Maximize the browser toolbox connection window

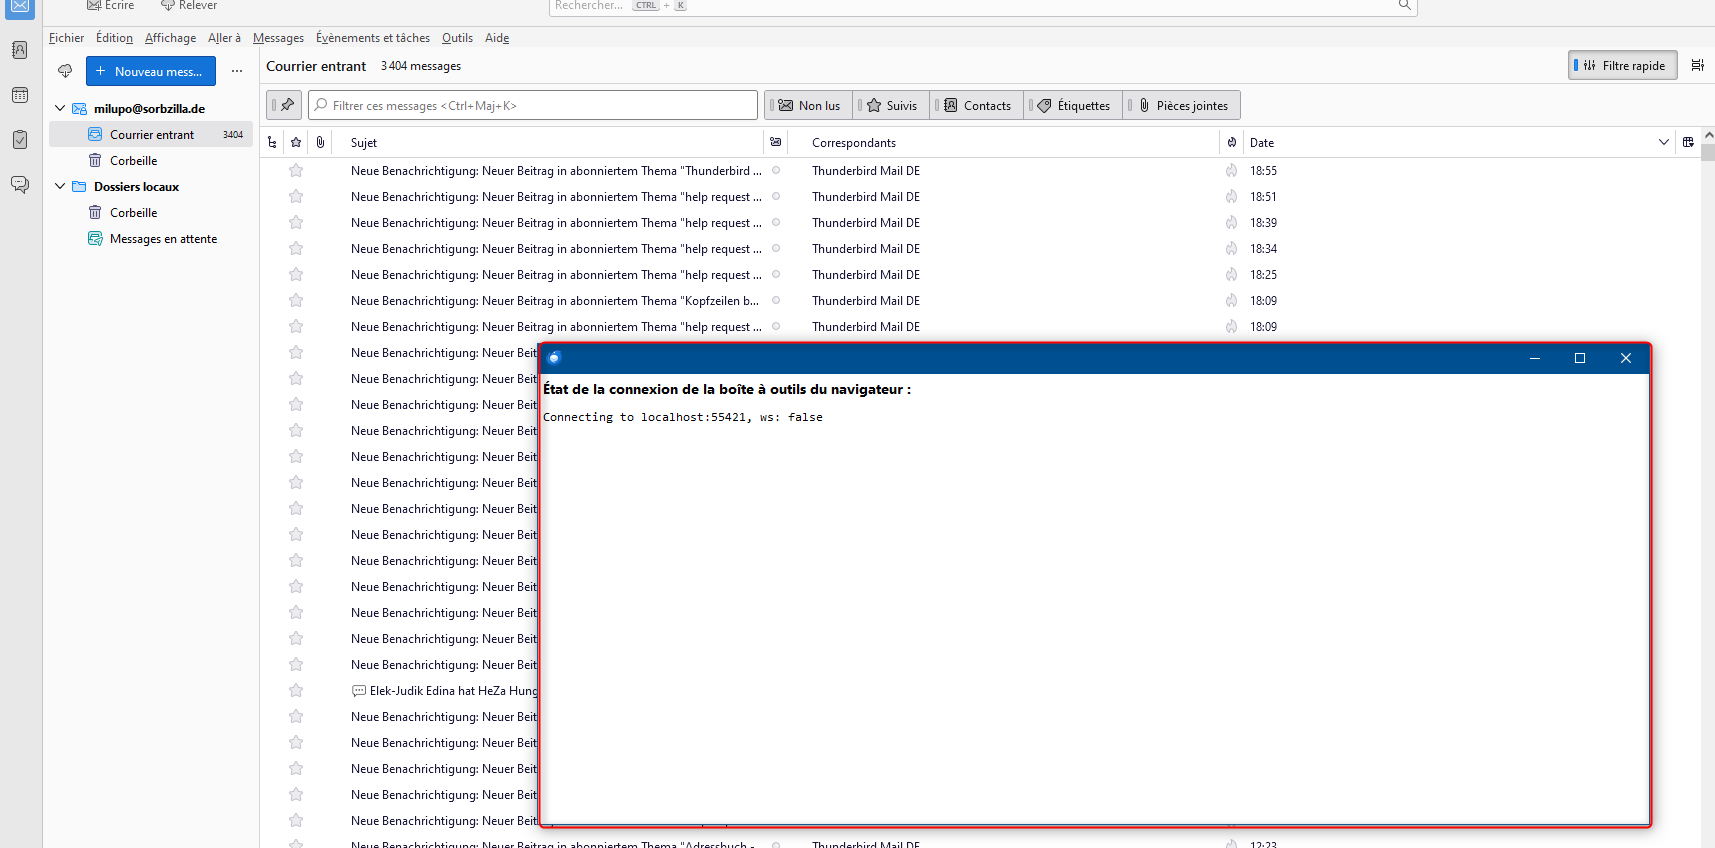tap(1580, 358)
